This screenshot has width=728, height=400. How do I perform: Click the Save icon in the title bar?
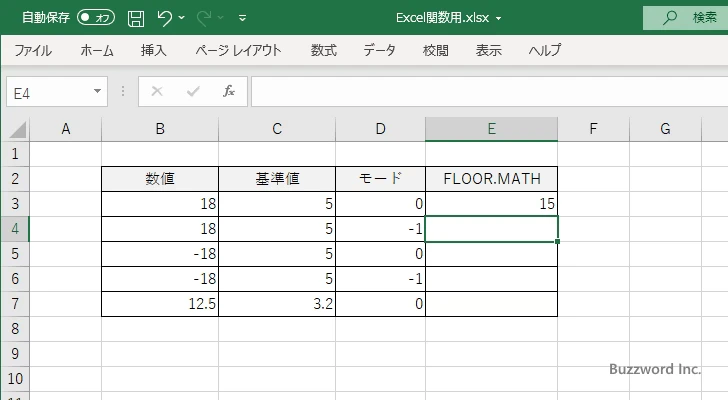136,18
